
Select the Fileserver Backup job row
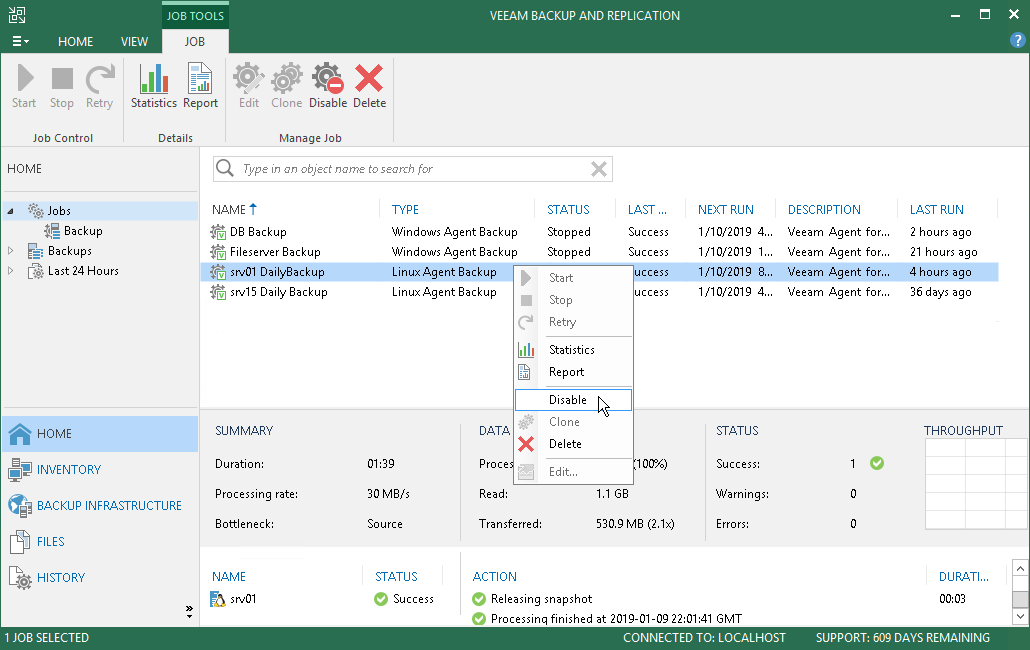pos(599,252)
